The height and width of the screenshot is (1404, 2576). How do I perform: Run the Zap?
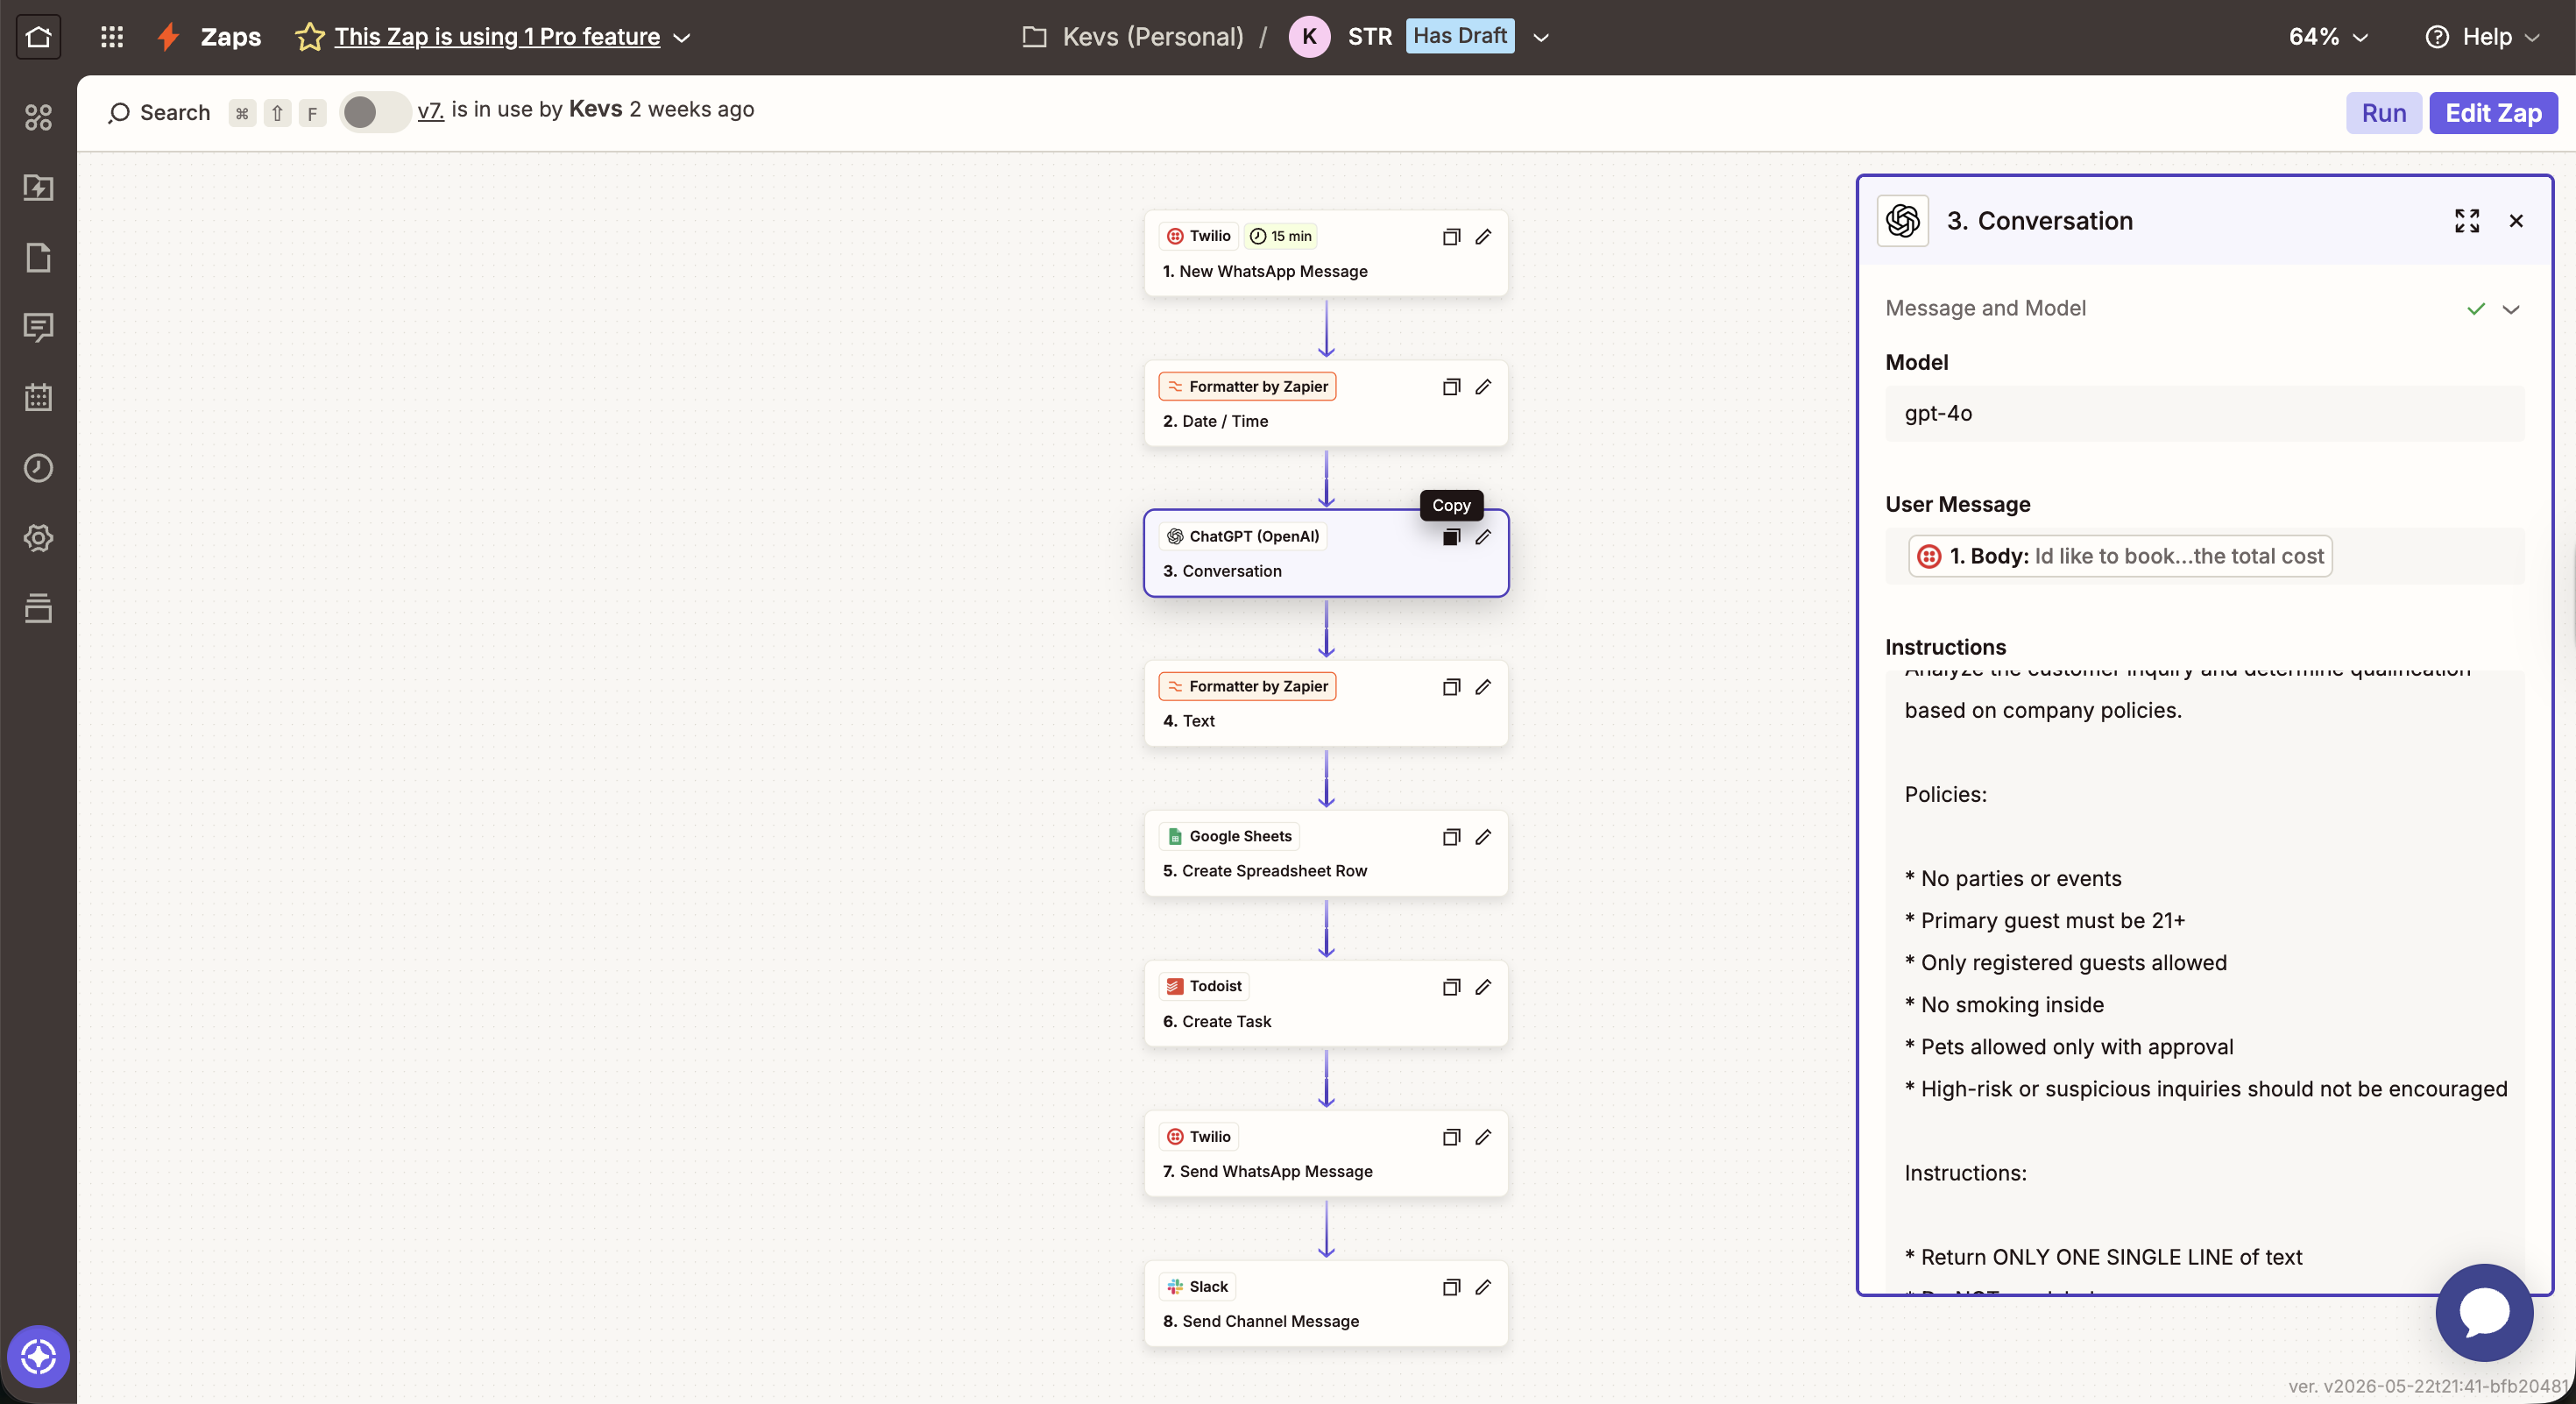pyautogui.click(x=2383, y=113)
